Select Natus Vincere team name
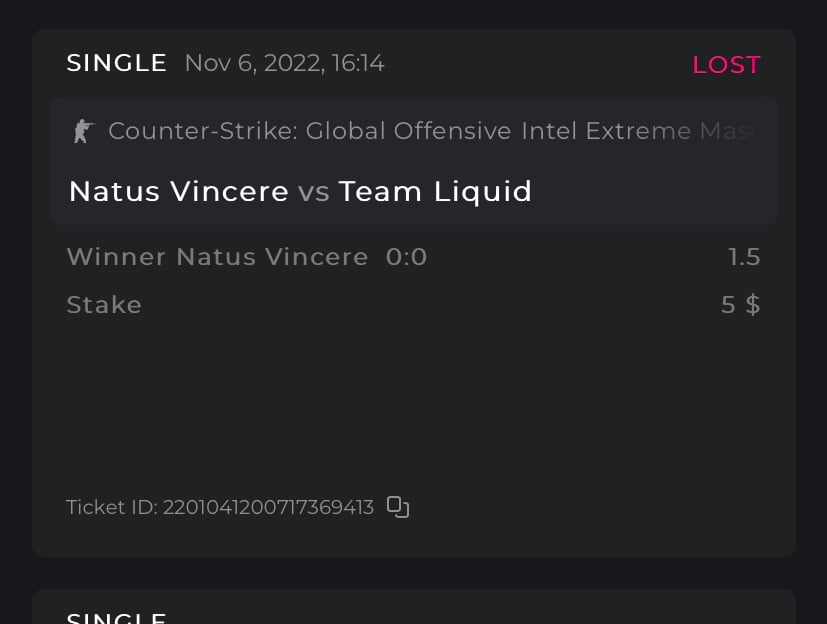The image size is (827, 624). [178, 191]
